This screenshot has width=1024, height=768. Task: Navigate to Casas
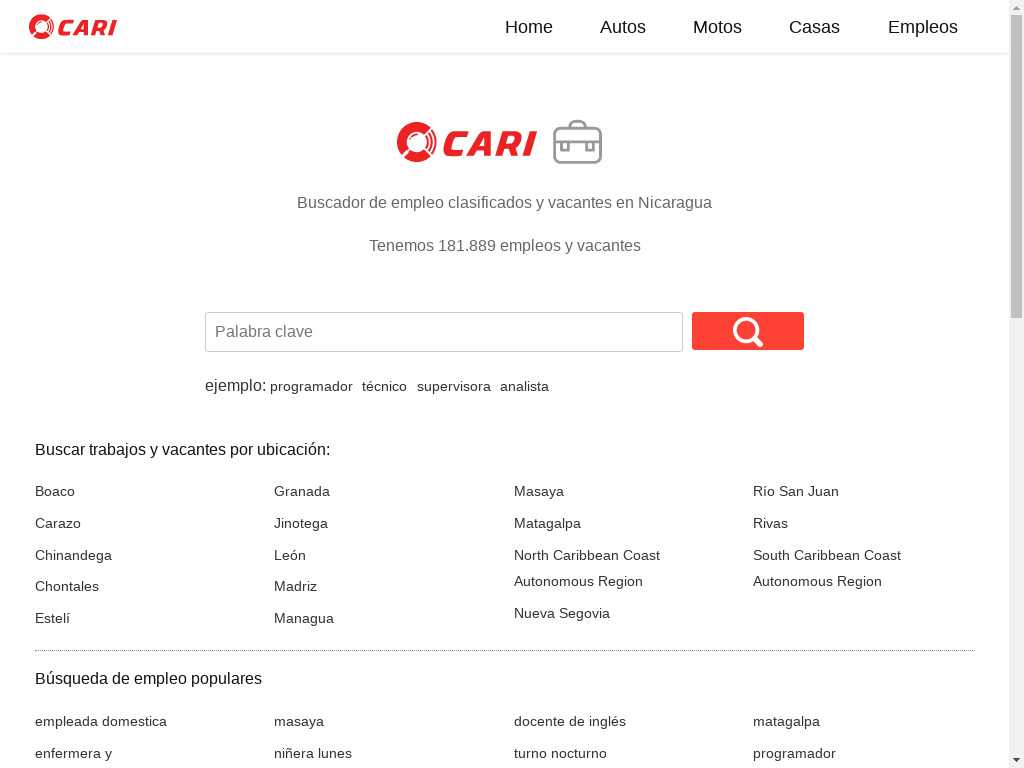pos(814,27)
